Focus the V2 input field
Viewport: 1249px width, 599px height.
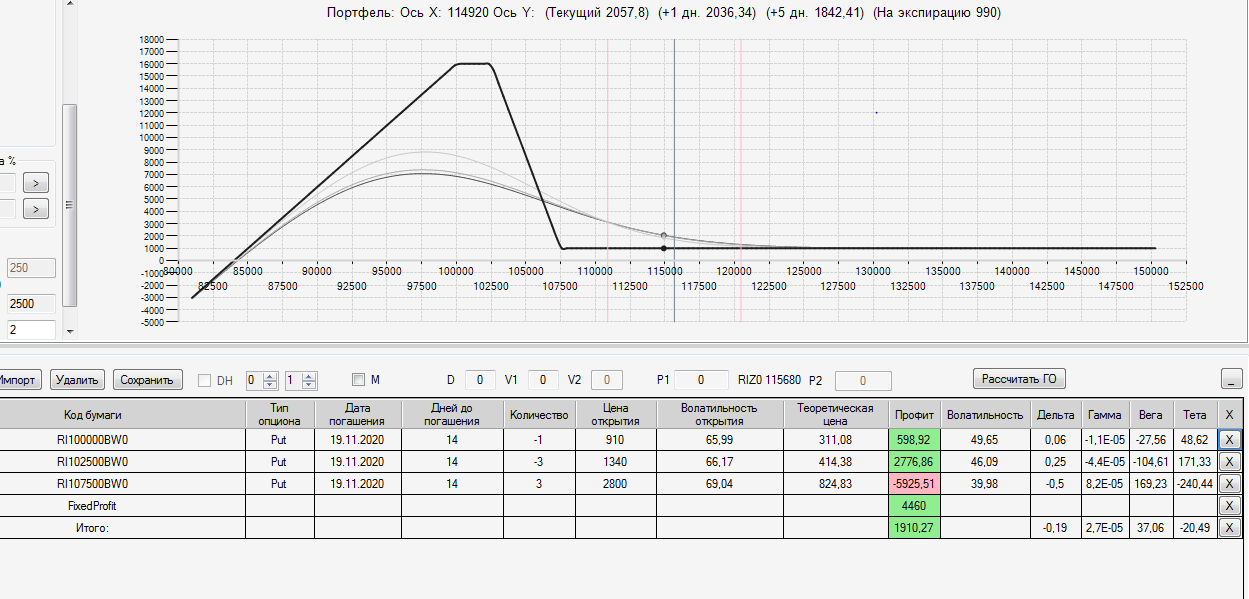pyautogui.click(x=607, y=380)
